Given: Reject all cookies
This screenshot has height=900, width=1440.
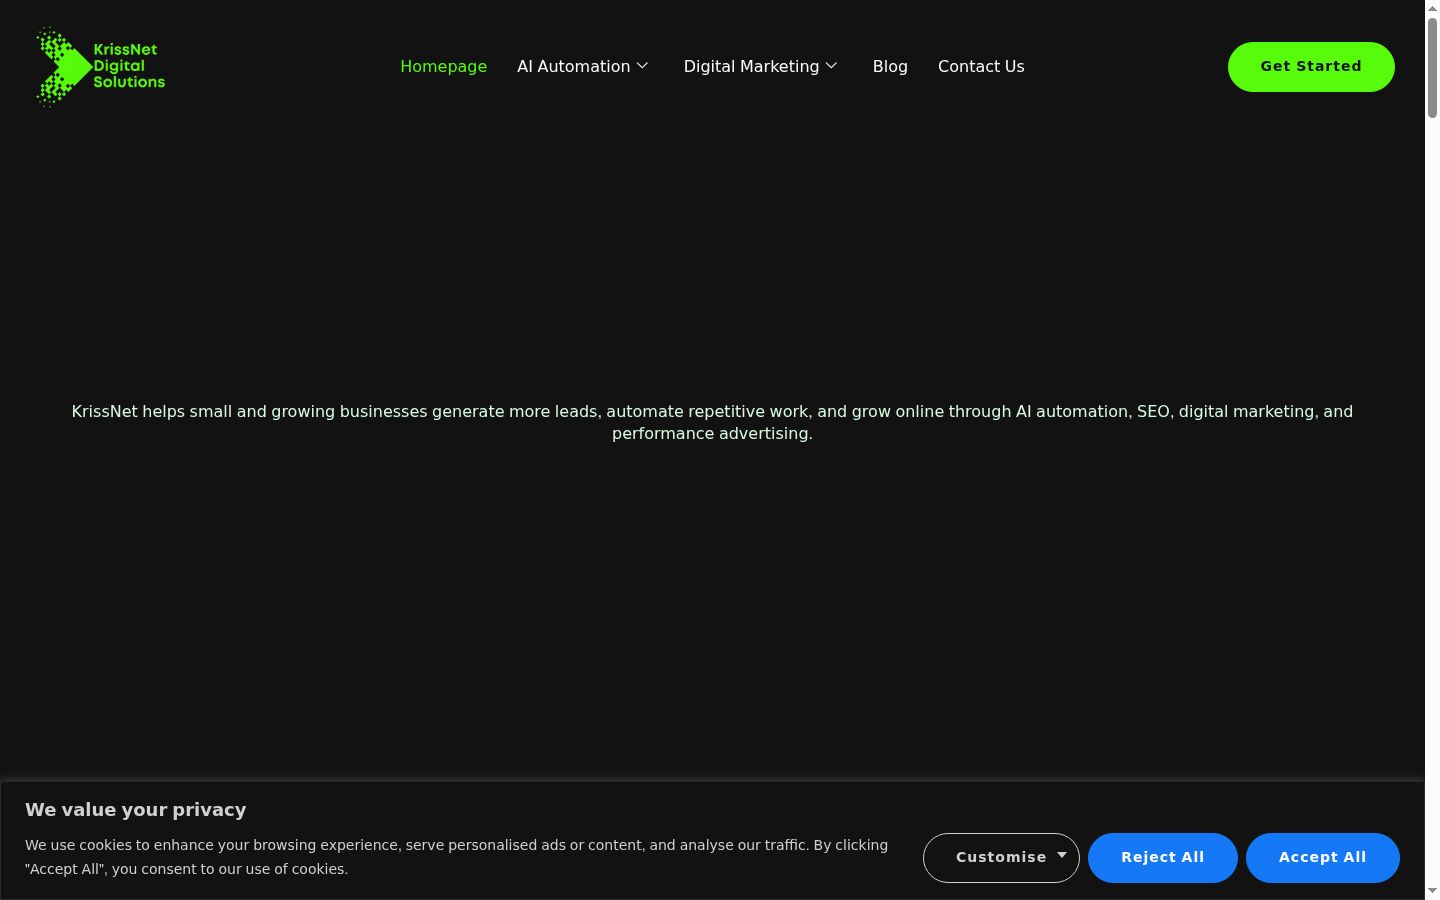Looking at the screenshot, I should [x=1163, y=858].
